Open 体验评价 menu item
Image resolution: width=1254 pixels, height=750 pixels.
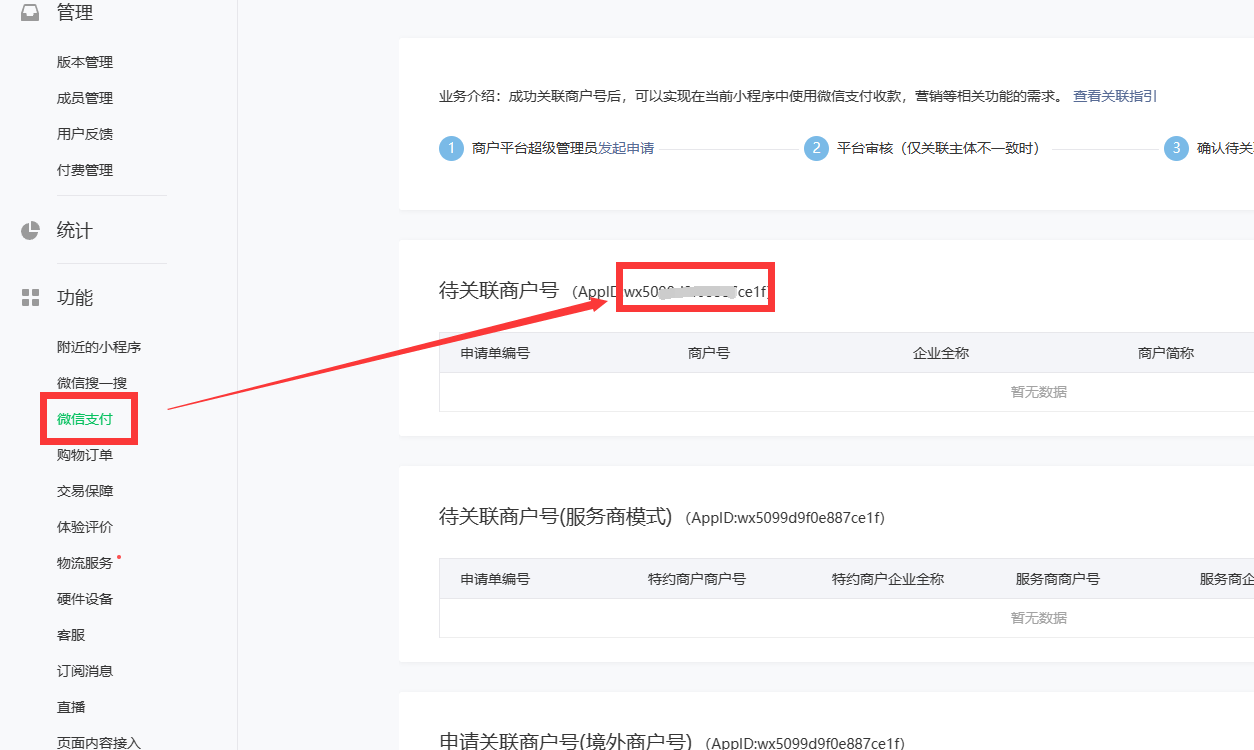point(85,527)
